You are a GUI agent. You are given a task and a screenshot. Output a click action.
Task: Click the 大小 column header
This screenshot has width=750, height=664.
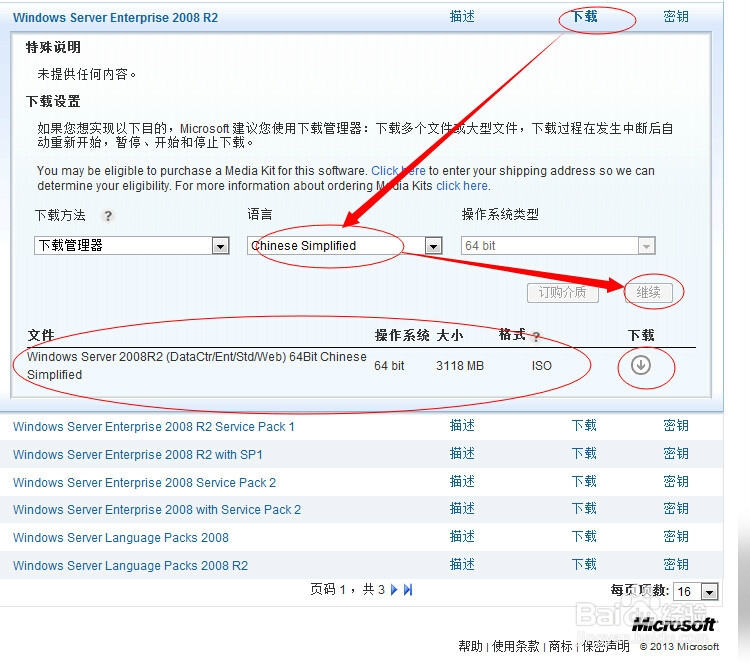[450, 335]
